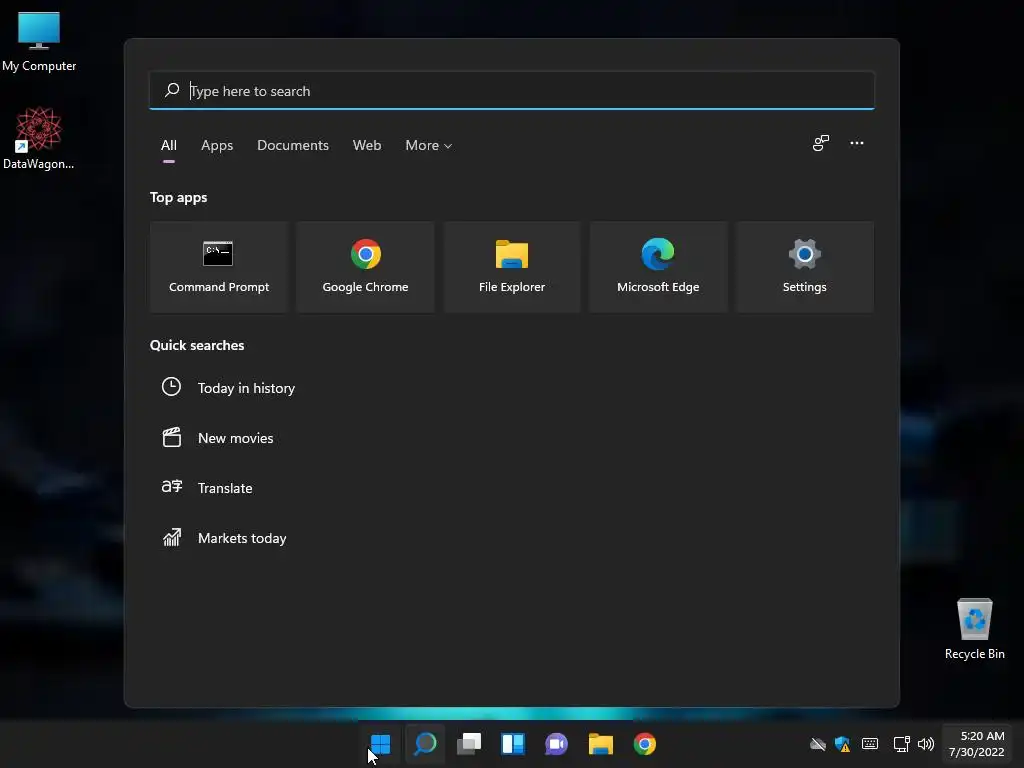Click the Search icon on taskbar

point(425,744)
